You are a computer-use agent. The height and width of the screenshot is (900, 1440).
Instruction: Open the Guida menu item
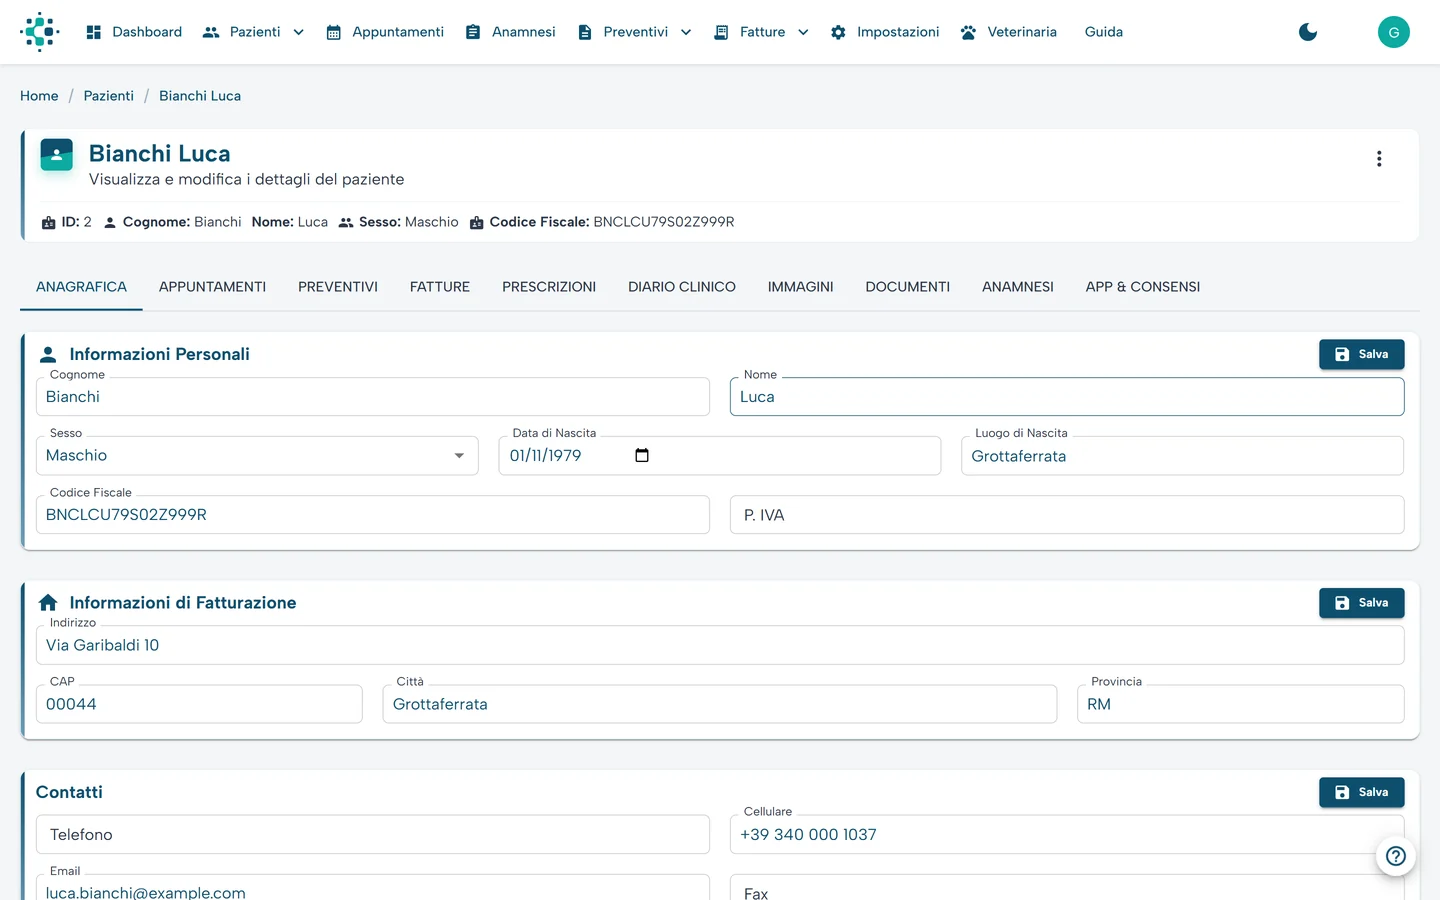1104,32
